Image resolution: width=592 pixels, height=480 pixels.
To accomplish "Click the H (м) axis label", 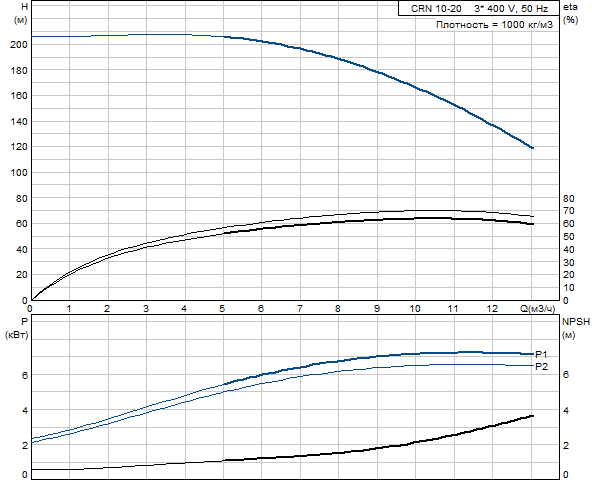I will pos(21,13).
